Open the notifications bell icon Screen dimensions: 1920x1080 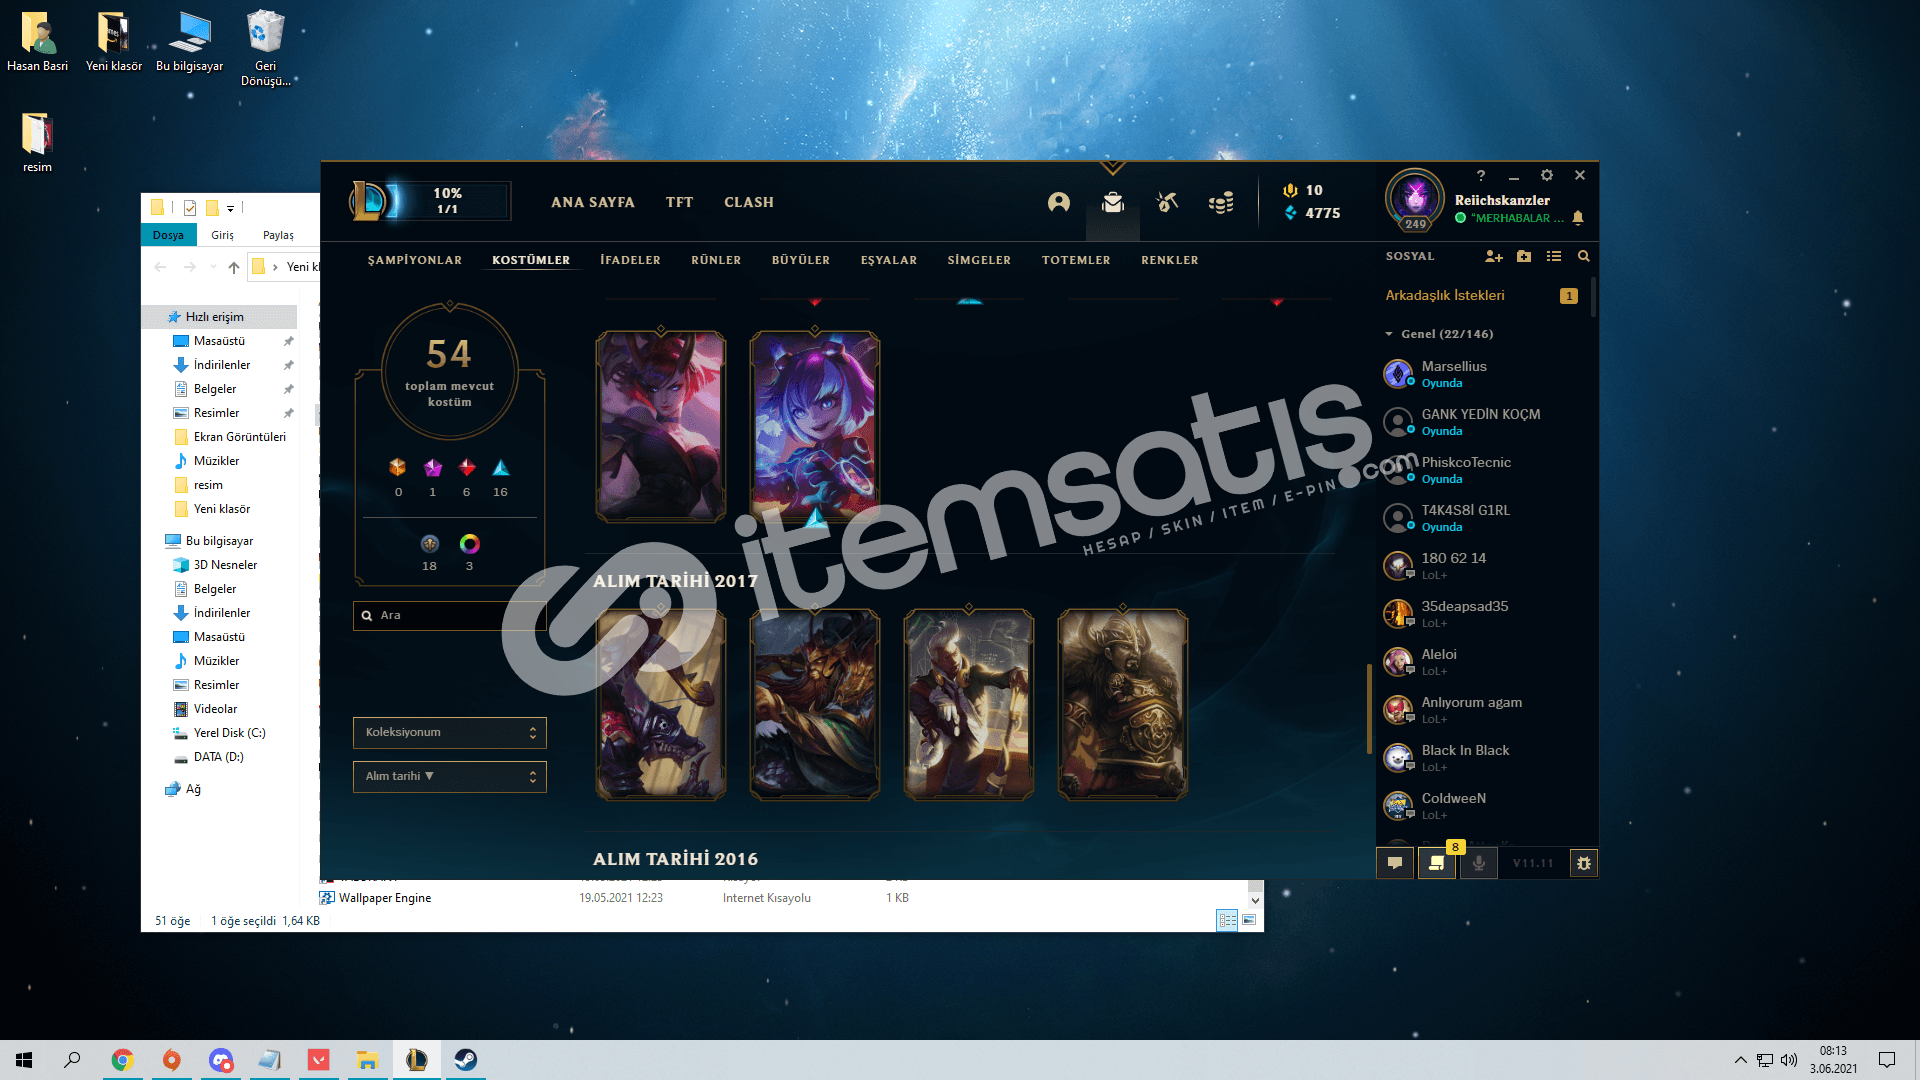(1578, 218)
